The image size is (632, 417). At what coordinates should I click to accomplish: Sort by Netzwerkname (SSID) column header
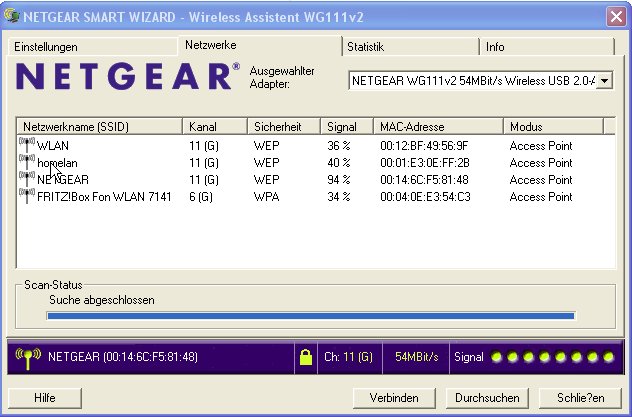pyautogui.click(x=100, y=127)
